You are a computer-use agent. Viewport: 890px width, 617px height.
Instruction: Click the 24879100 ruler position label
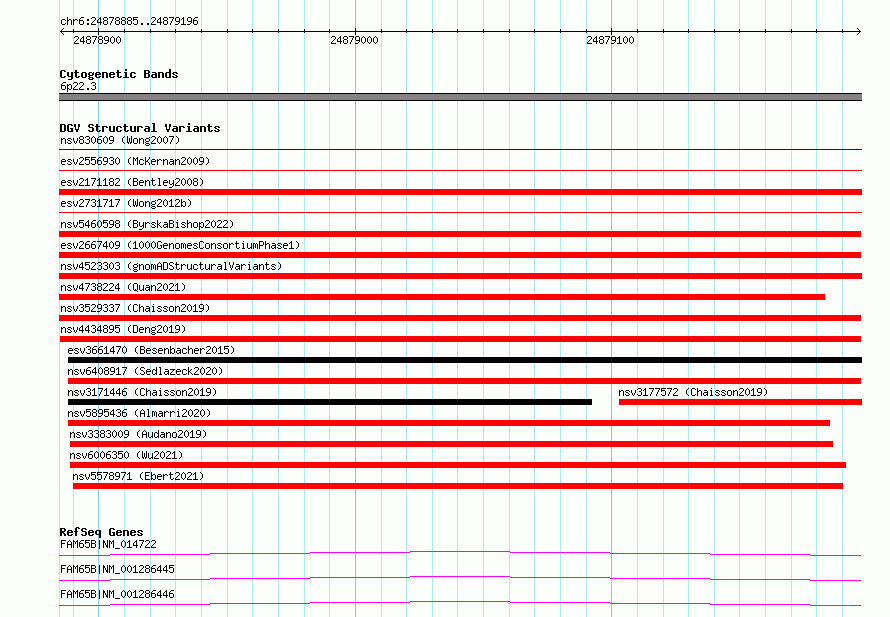click(610, 40)
